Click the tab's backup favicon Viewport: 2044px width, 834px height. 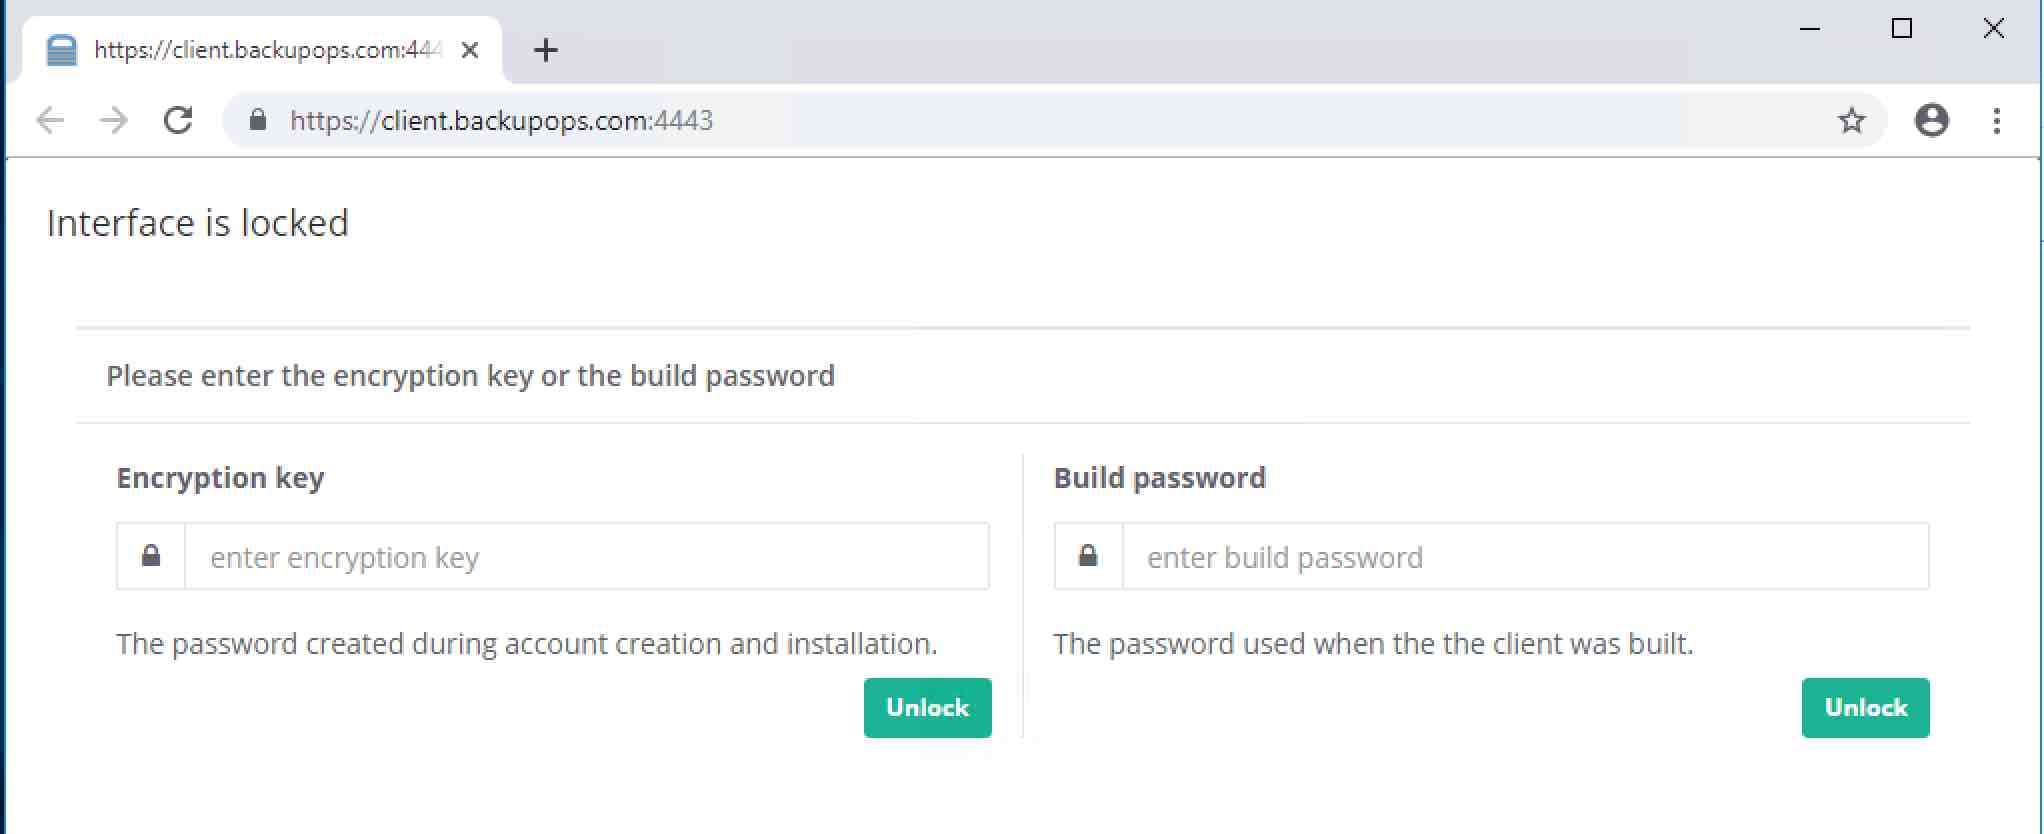[x=62, y=50]
